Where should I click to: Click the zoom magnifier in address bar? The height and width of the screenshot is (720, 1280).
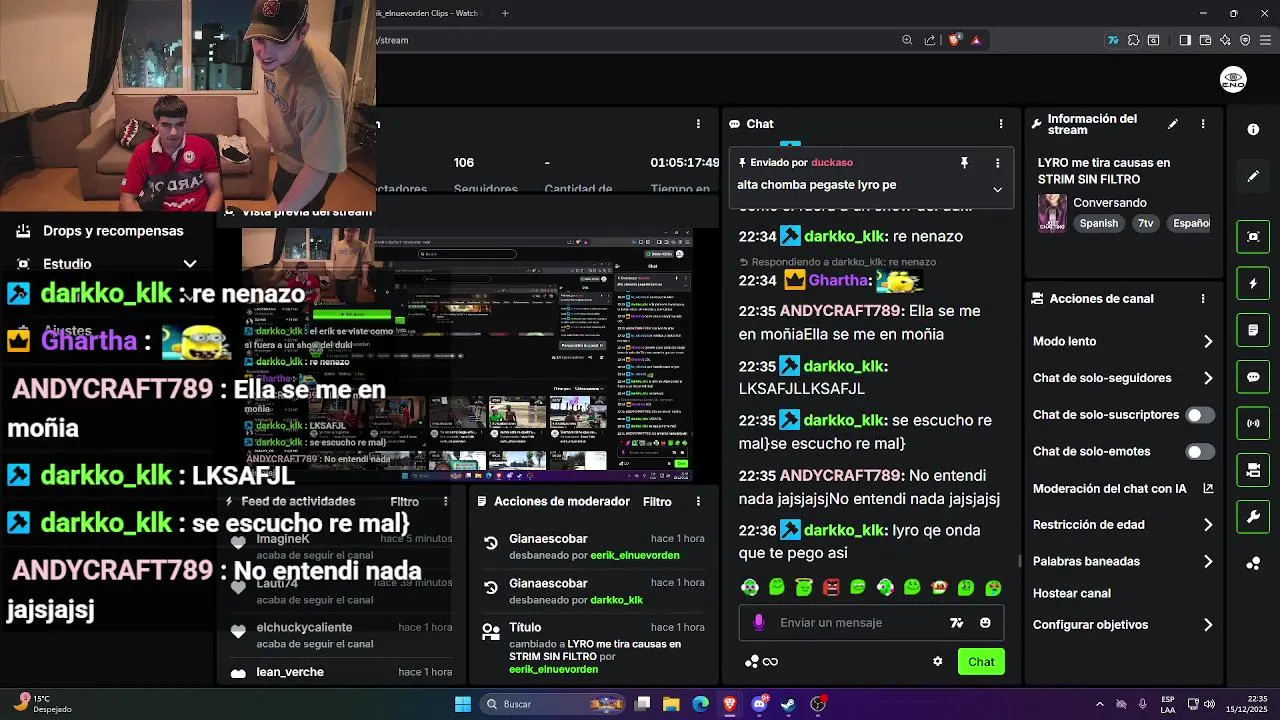tap(907, 40)
